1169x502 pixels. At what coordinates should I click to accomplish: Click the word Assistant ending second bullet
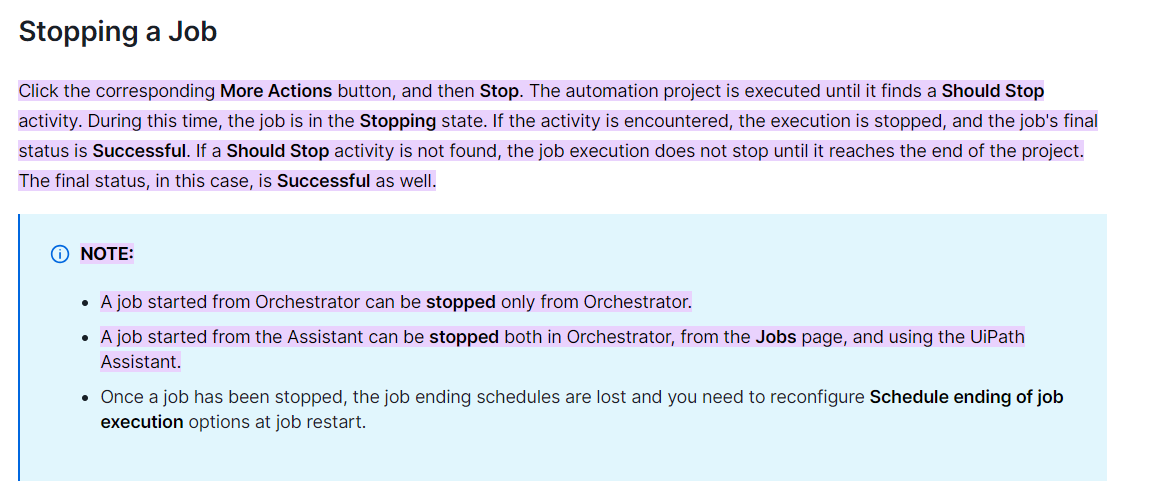[140, 362]
